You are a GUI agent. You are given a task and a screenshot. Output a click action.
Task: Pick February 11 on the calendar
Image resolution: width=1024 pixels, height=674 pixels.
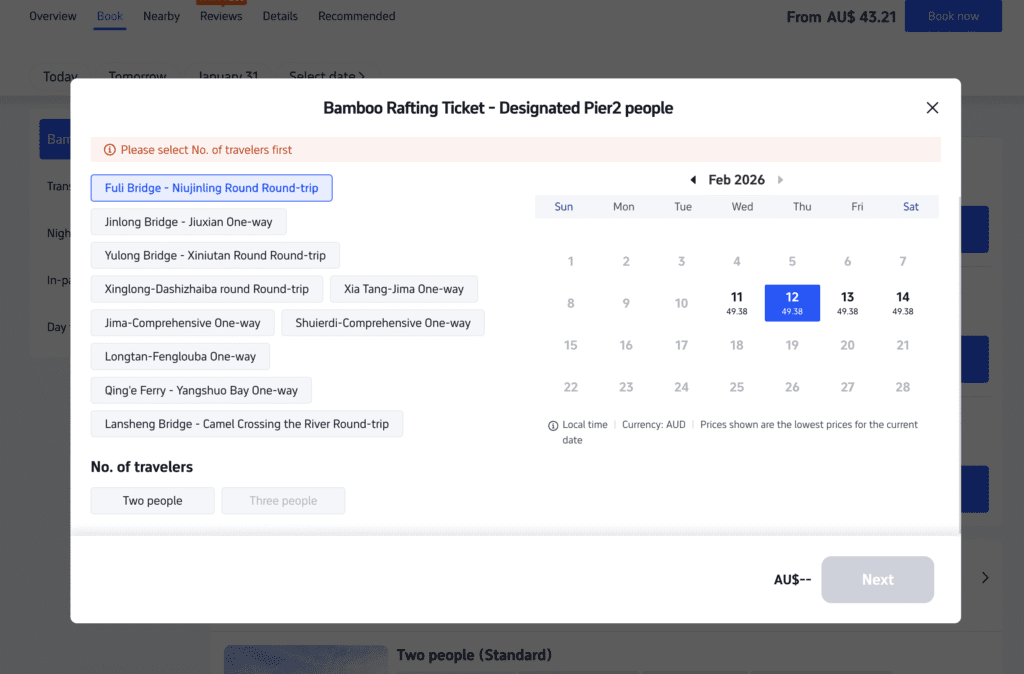coord(737,302)
